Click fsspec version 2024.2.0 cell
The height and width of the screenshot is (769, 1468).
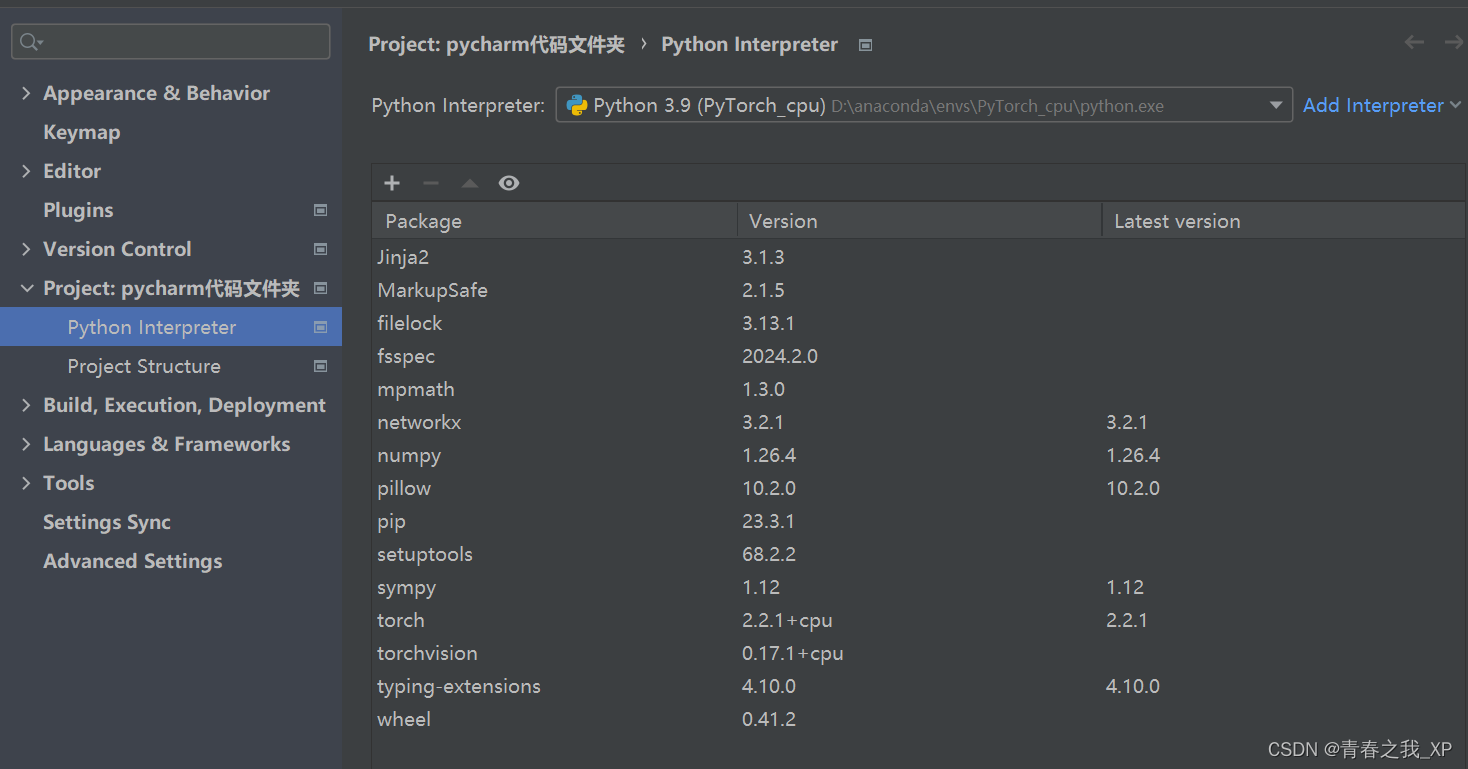pyautogui.click(x=780, y=356)
